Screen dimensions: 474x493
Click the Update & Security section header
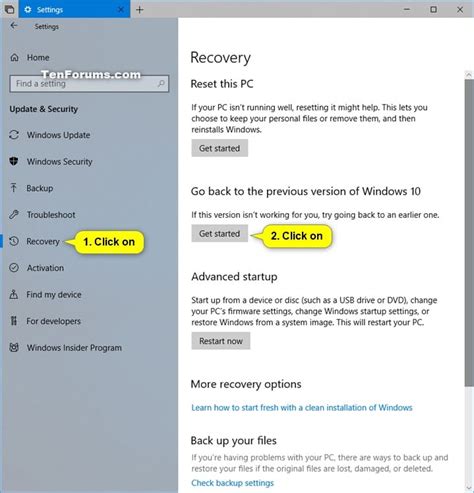pos(43,109)
